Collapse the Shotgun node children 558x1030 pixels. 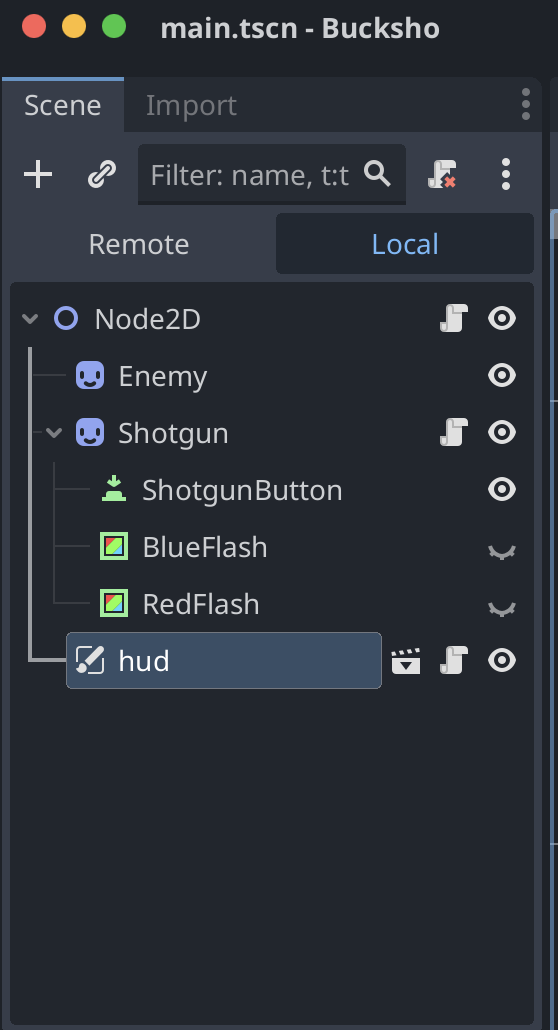coord(54,433)
